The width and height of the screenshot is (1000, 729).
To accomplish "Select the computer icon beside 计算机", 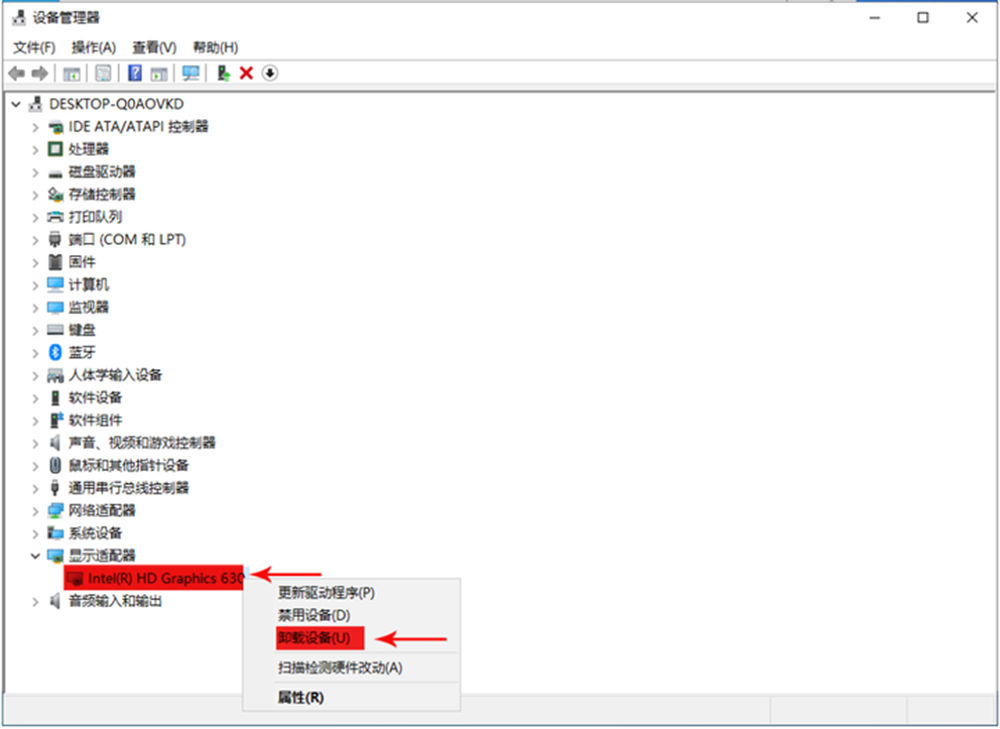I will point(55,284).
